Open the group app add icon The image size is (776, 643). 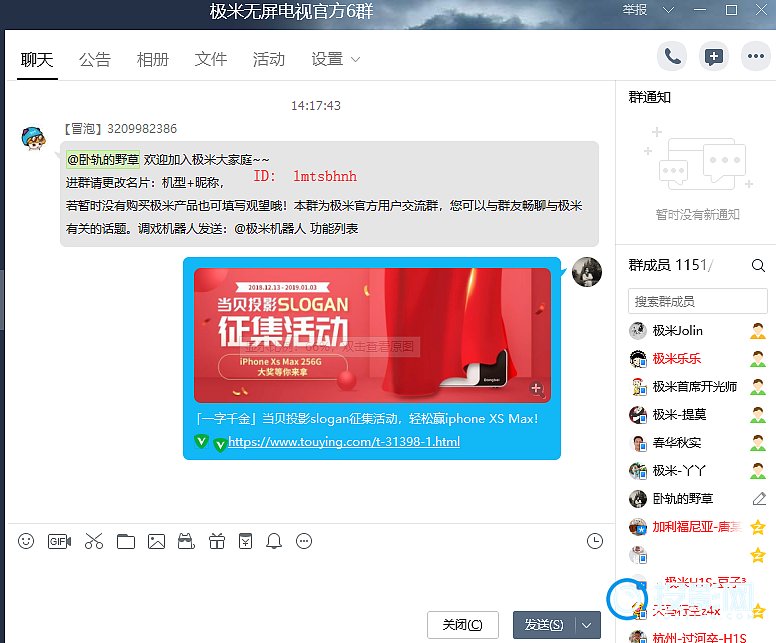pos(714,57)
